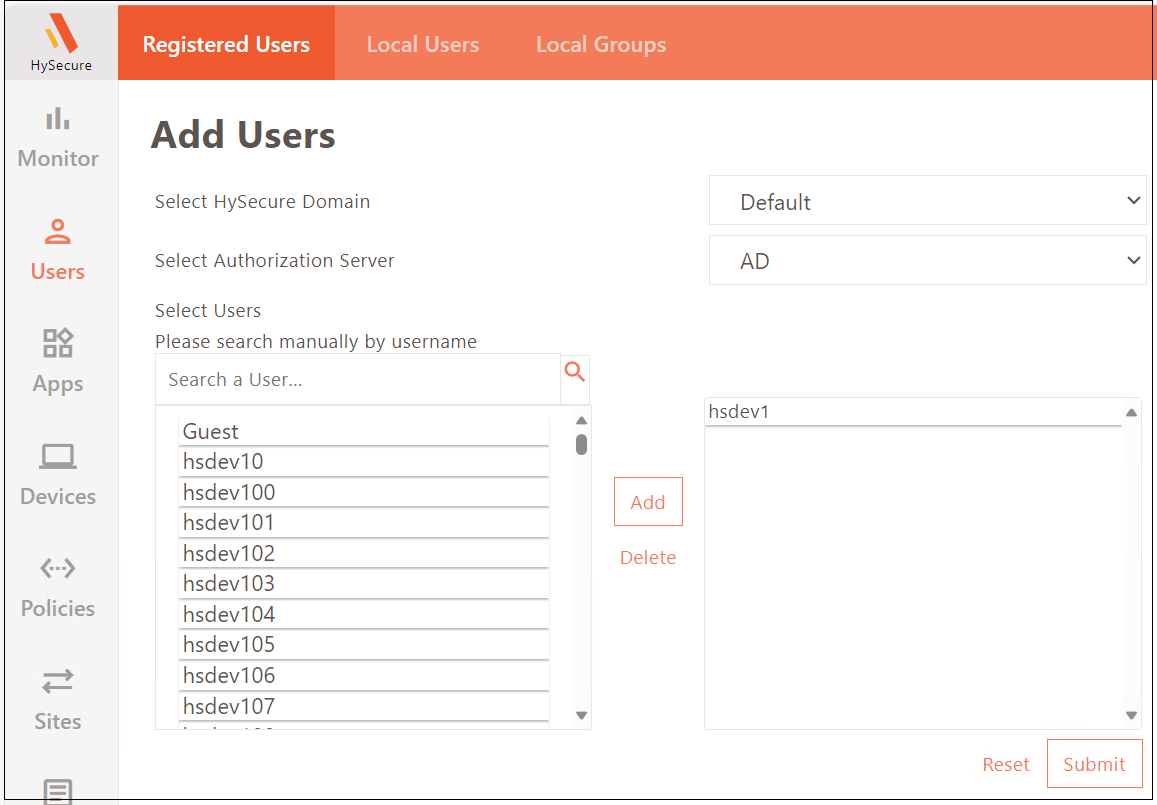The height and width of the screenshot is (805, 1157).
Task: Open the Monitor section in sidebar
Action: [58, 137]
